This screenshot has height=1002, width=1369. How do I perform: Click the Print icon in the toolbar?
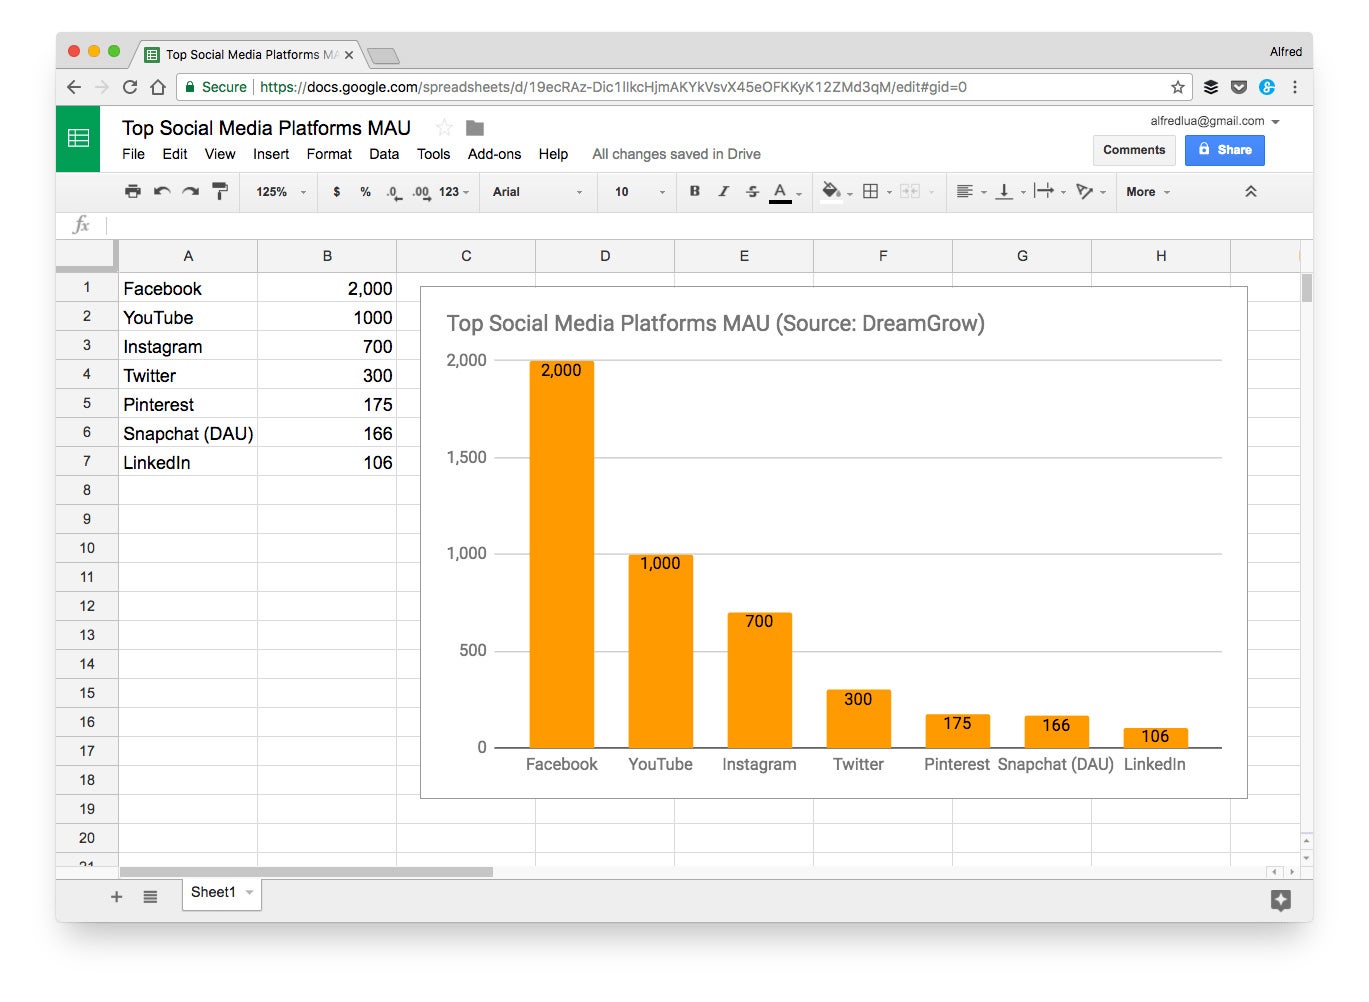click(133, 191)
